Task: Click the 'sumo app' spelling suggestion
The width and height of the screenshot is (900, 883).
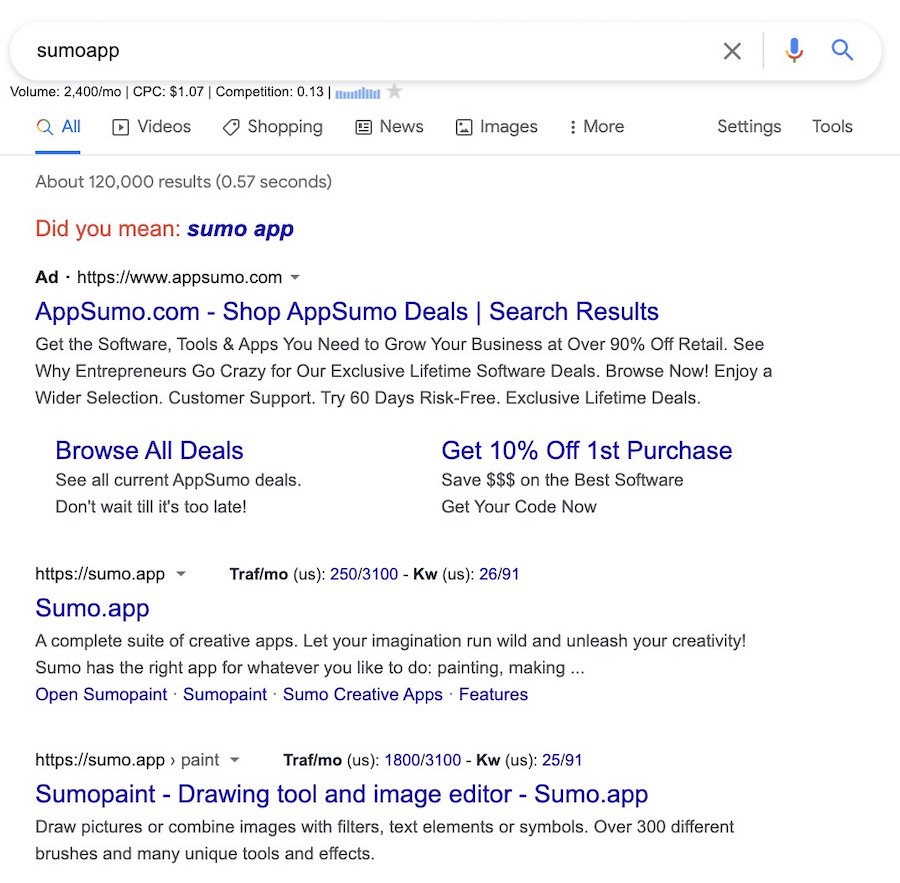Action: coord(240,229)
